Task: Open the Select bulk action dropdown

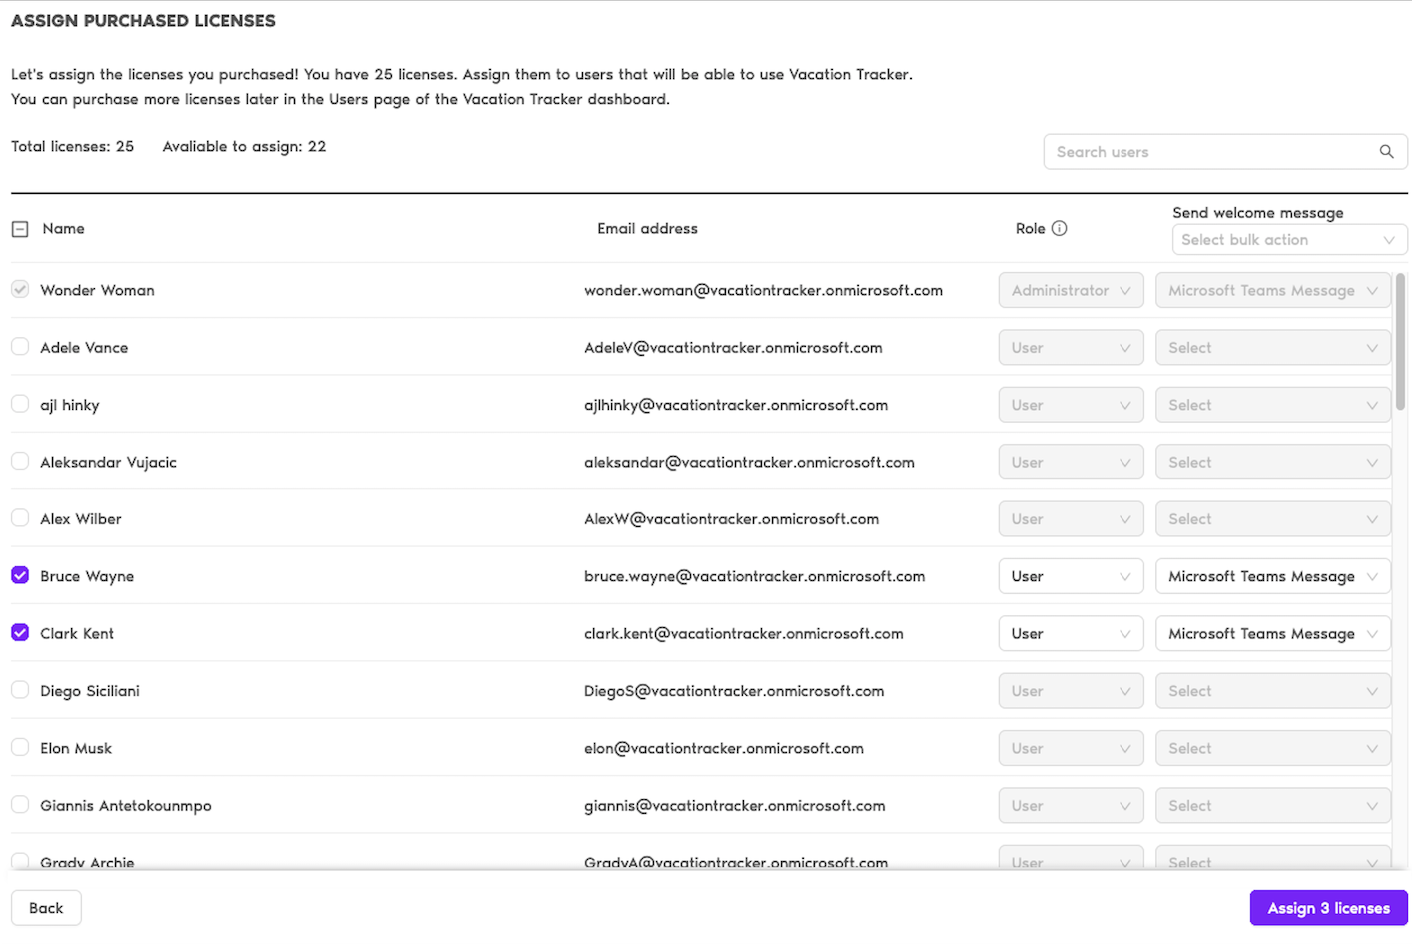Action: click(1288, 240)
